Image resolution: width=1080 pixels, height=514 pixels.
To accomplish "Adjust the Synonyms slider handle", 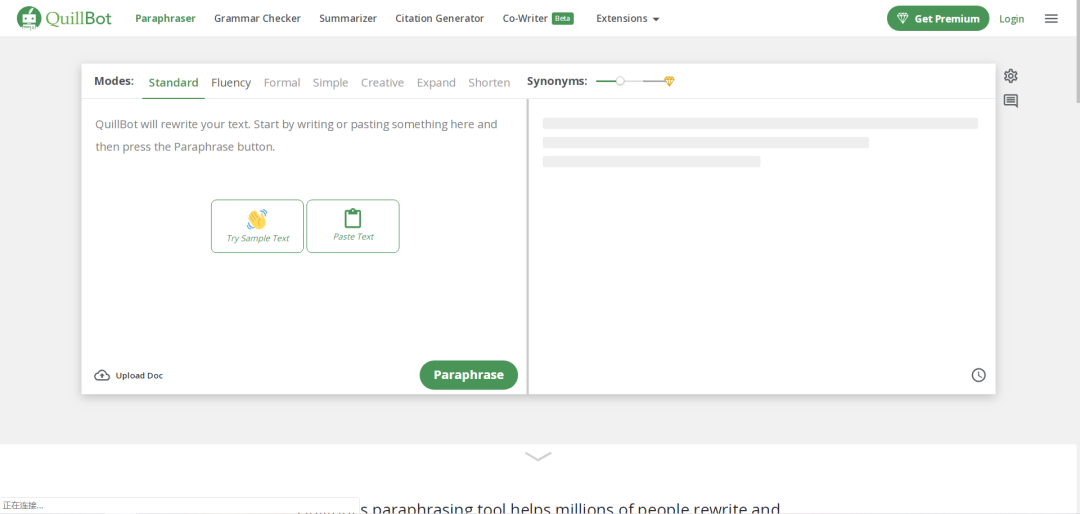I will click(x=620, y=81).
